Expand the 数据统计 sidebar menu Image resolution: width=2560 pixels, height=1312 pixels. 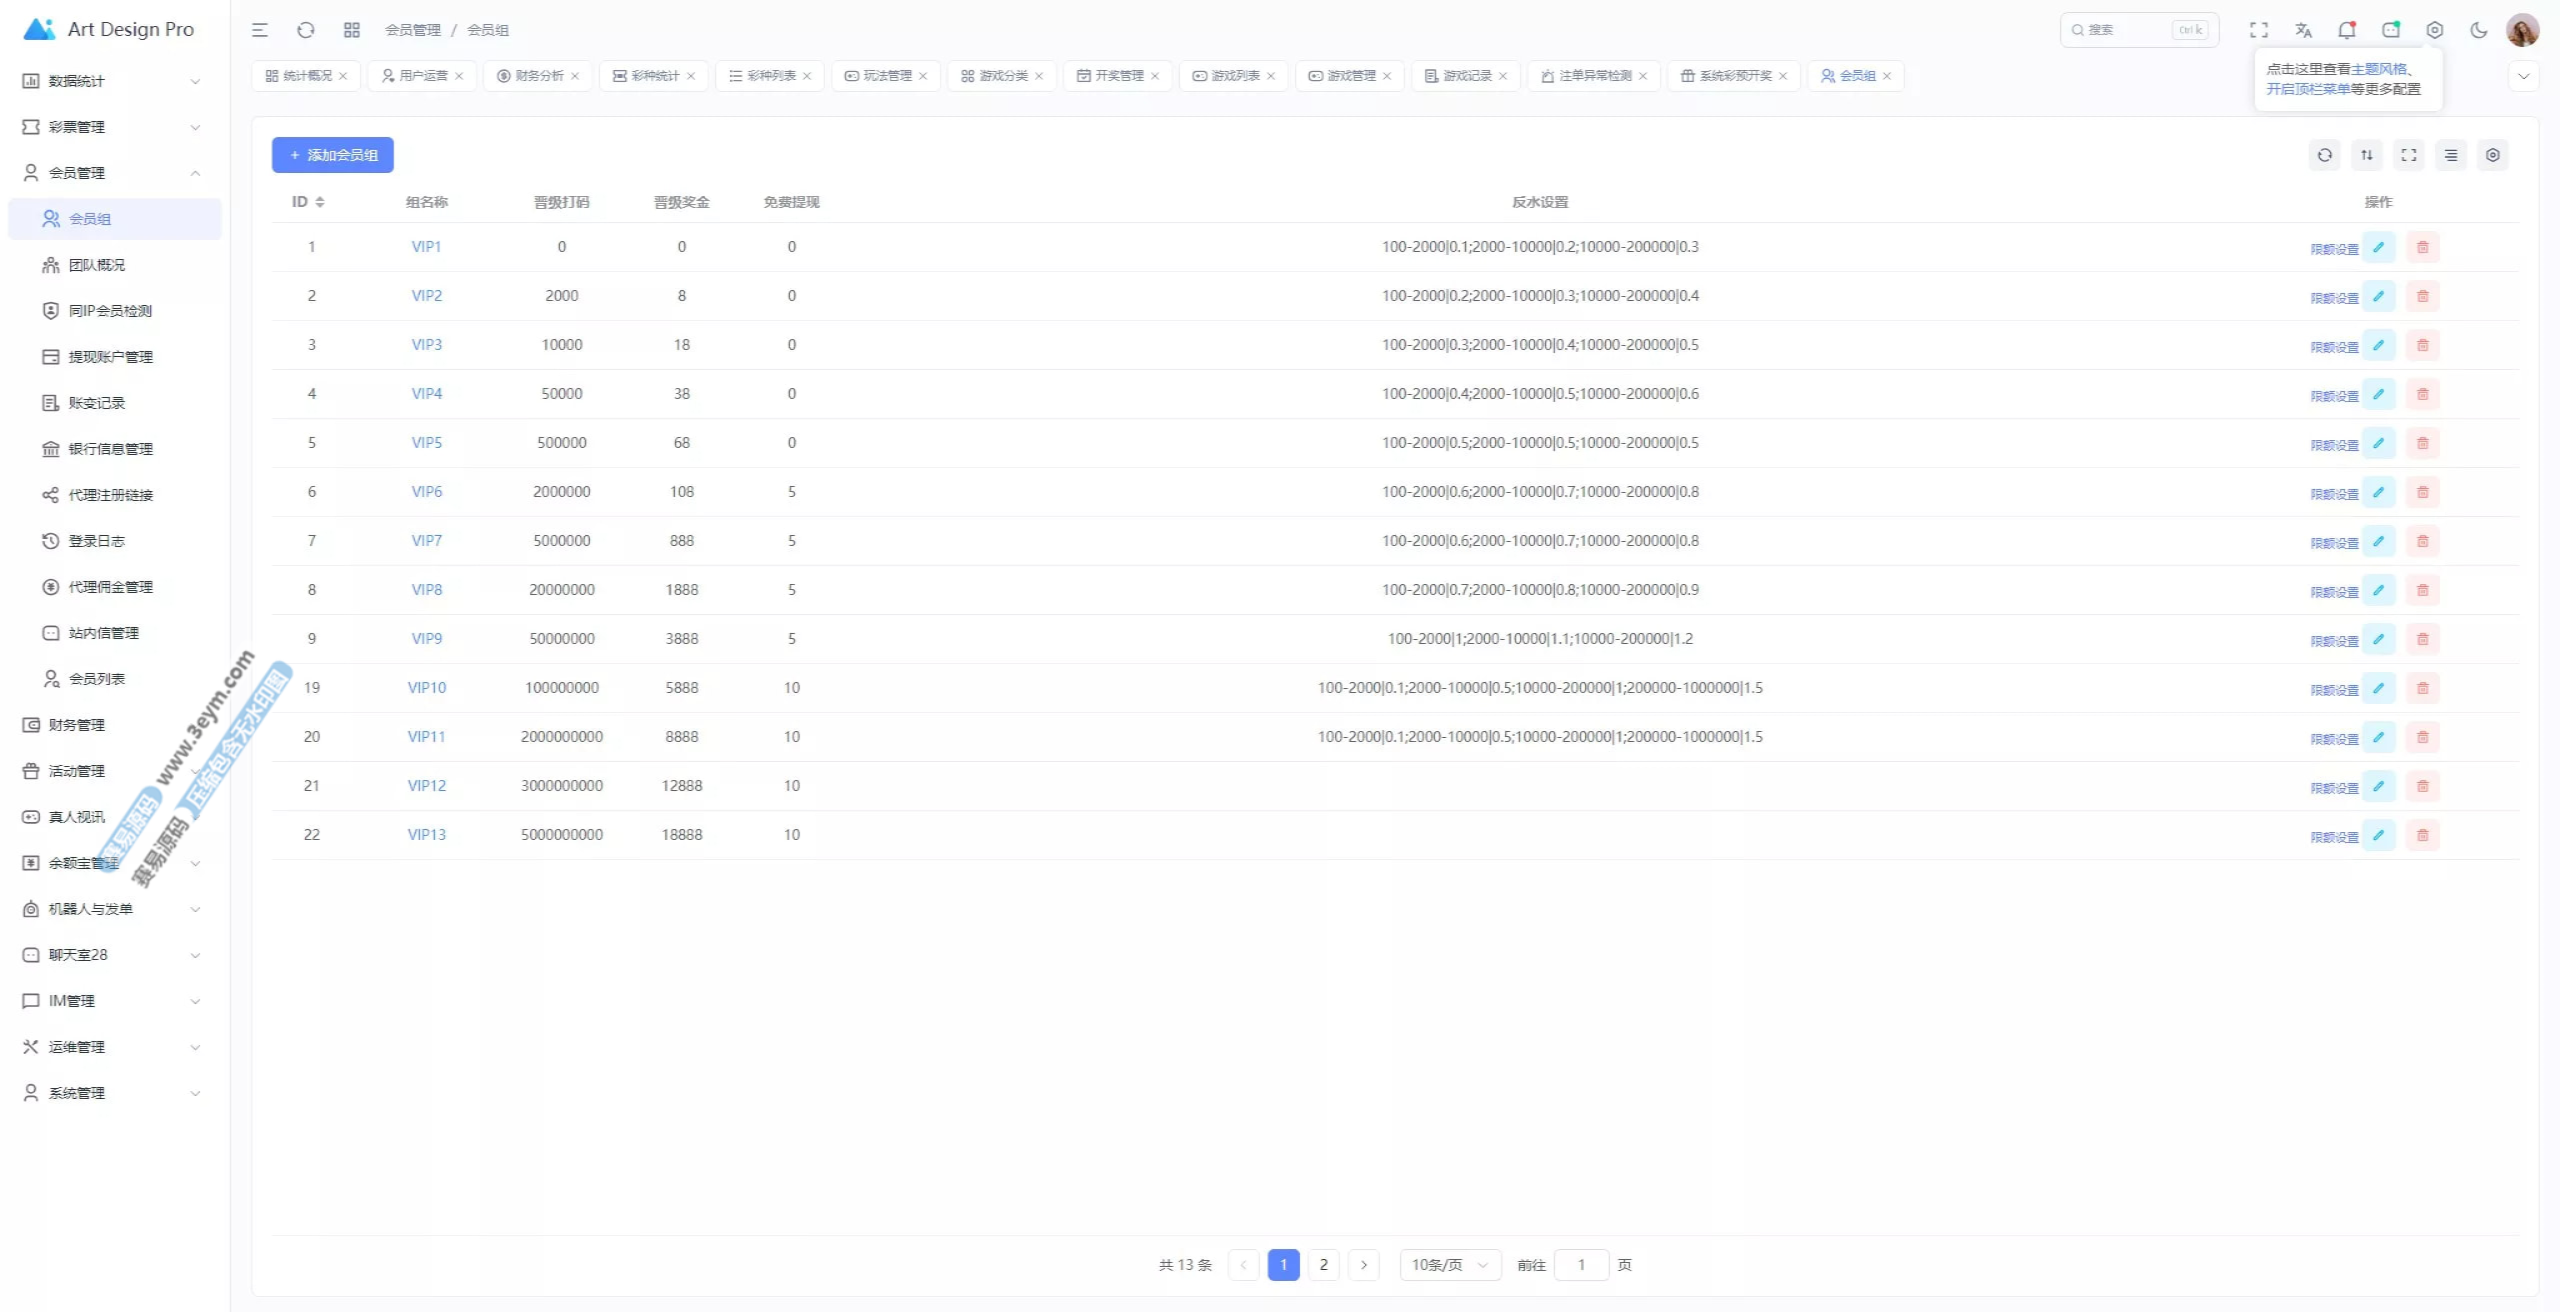pyautogui.click(x=112, y=81)
